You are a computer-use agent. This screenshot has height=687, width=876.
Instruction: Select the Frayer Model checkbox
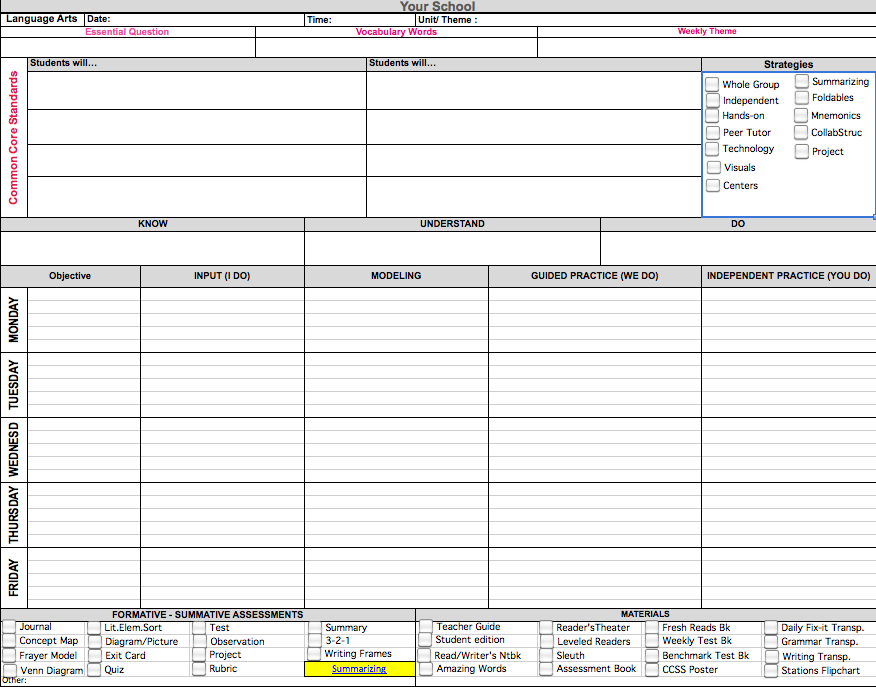9,655
